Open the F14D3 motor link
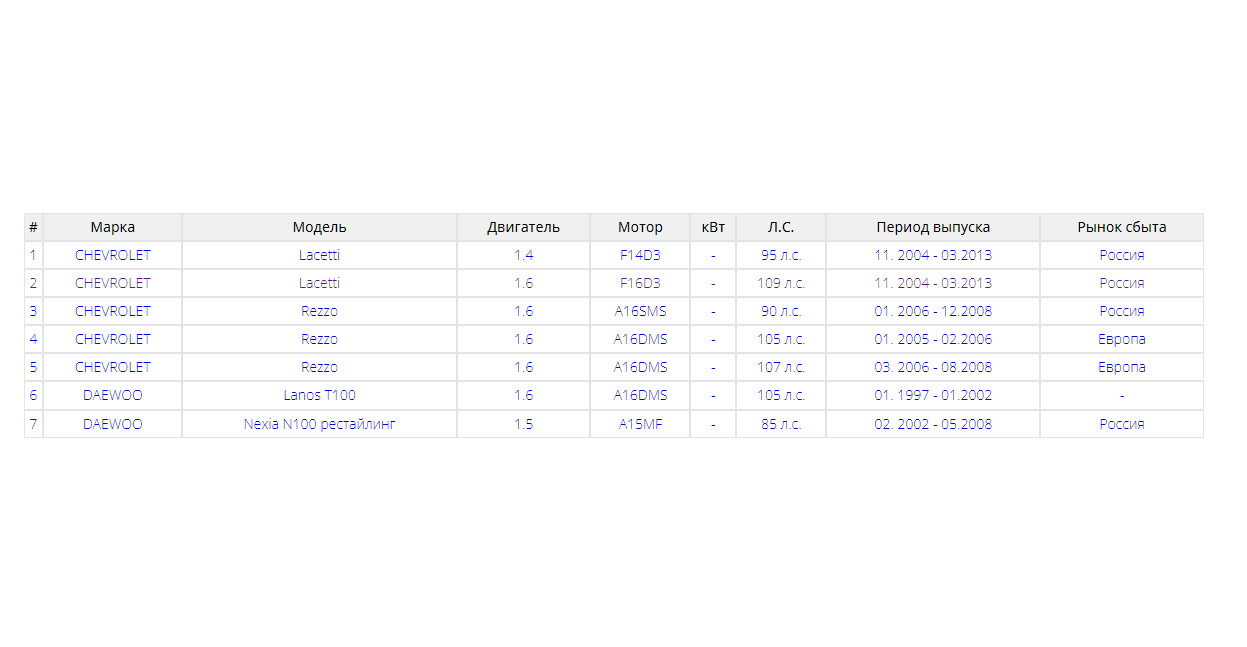 click(640, 255)
